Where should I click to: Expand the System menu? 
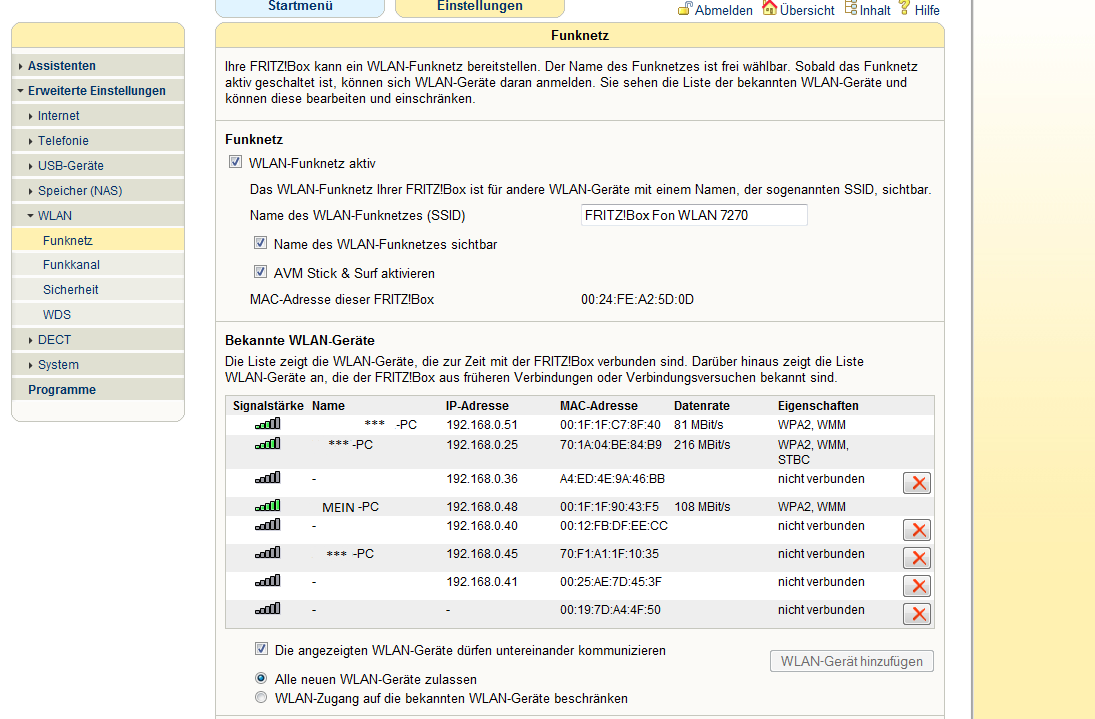point(98,365)
